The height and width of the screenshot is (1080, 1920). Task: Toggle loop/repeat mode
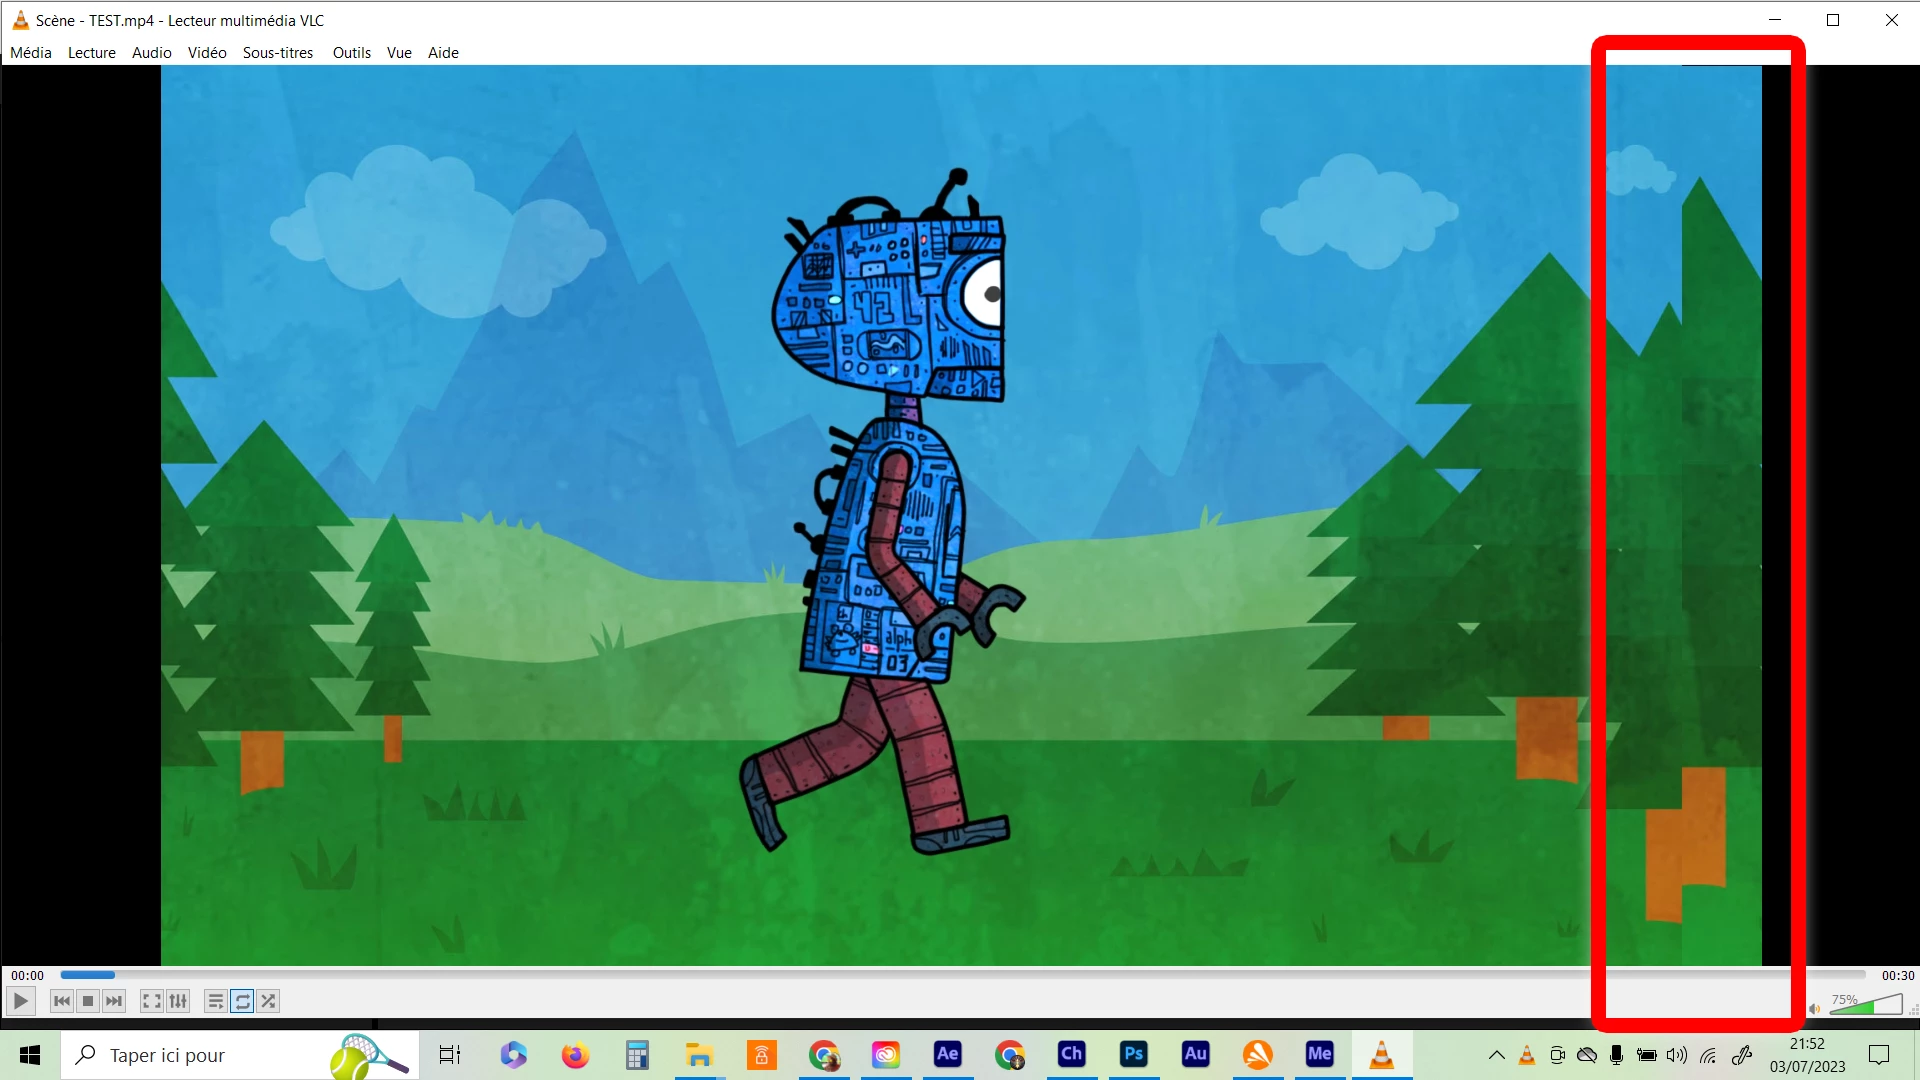pyautogui.click(x=242, y=1001)
